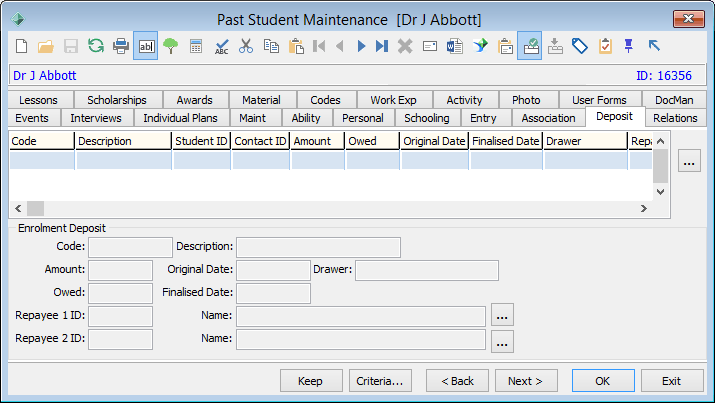
Task: Open the Interviews tab
Action: click(x=96, y=118)
